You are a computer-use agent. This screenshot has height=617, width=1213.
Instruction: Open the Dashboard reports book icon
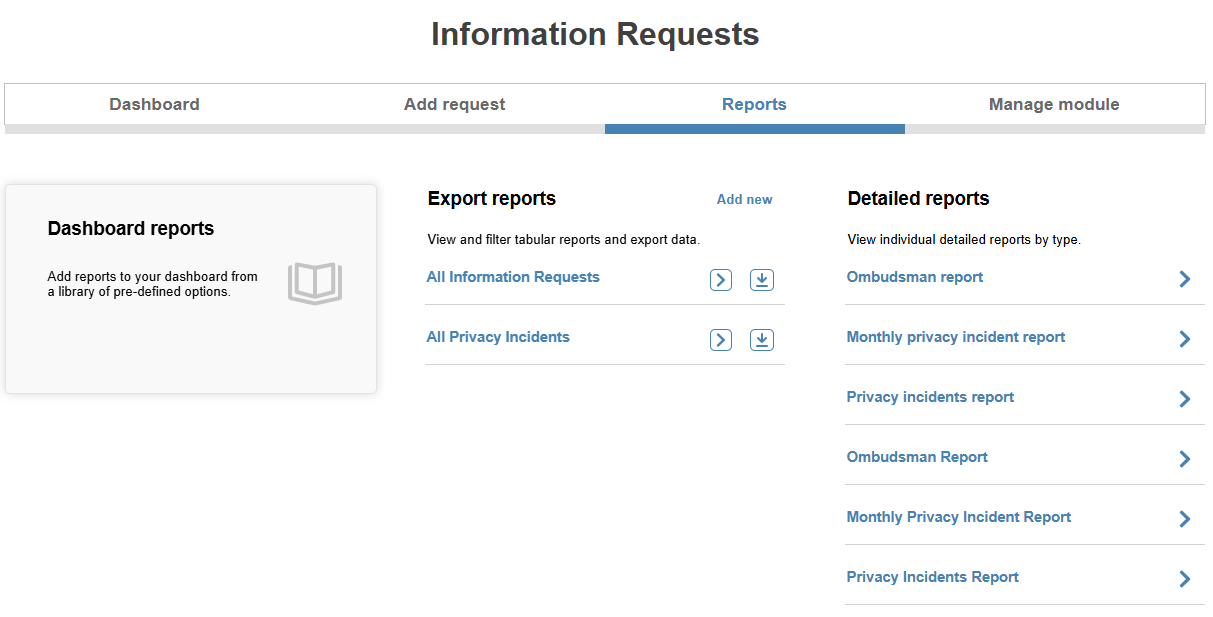[x=315, y=284]
